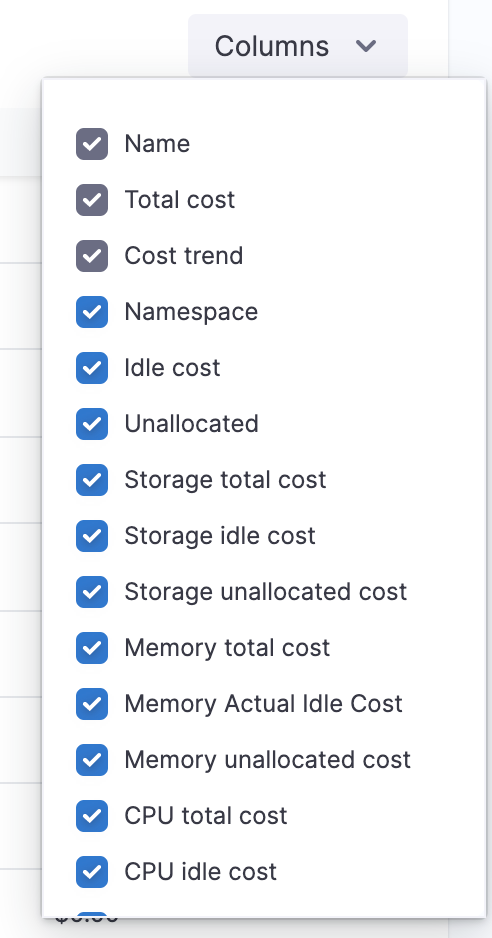Uncheck the Idle cost checkbox
The height and width of the screenshot is (938, 492).
pos(92,368)
